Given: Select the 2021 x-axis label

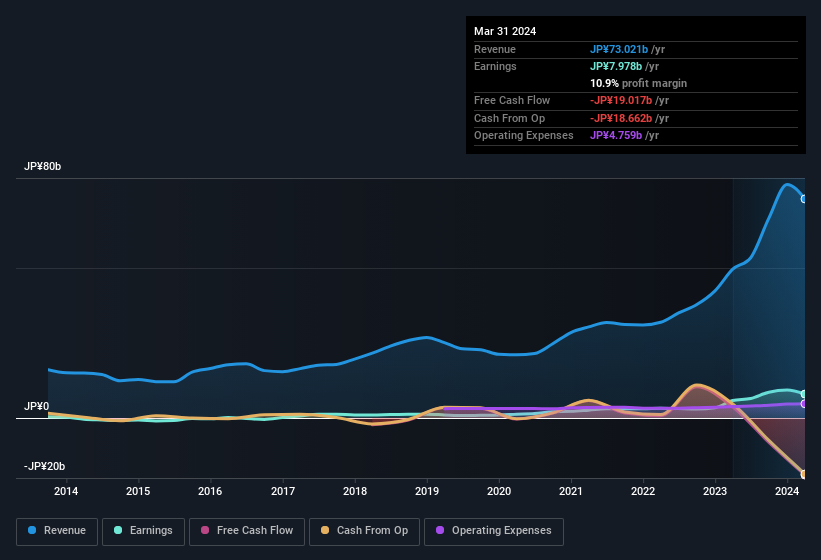Looking at the screenshot, I should pos(571,491).
